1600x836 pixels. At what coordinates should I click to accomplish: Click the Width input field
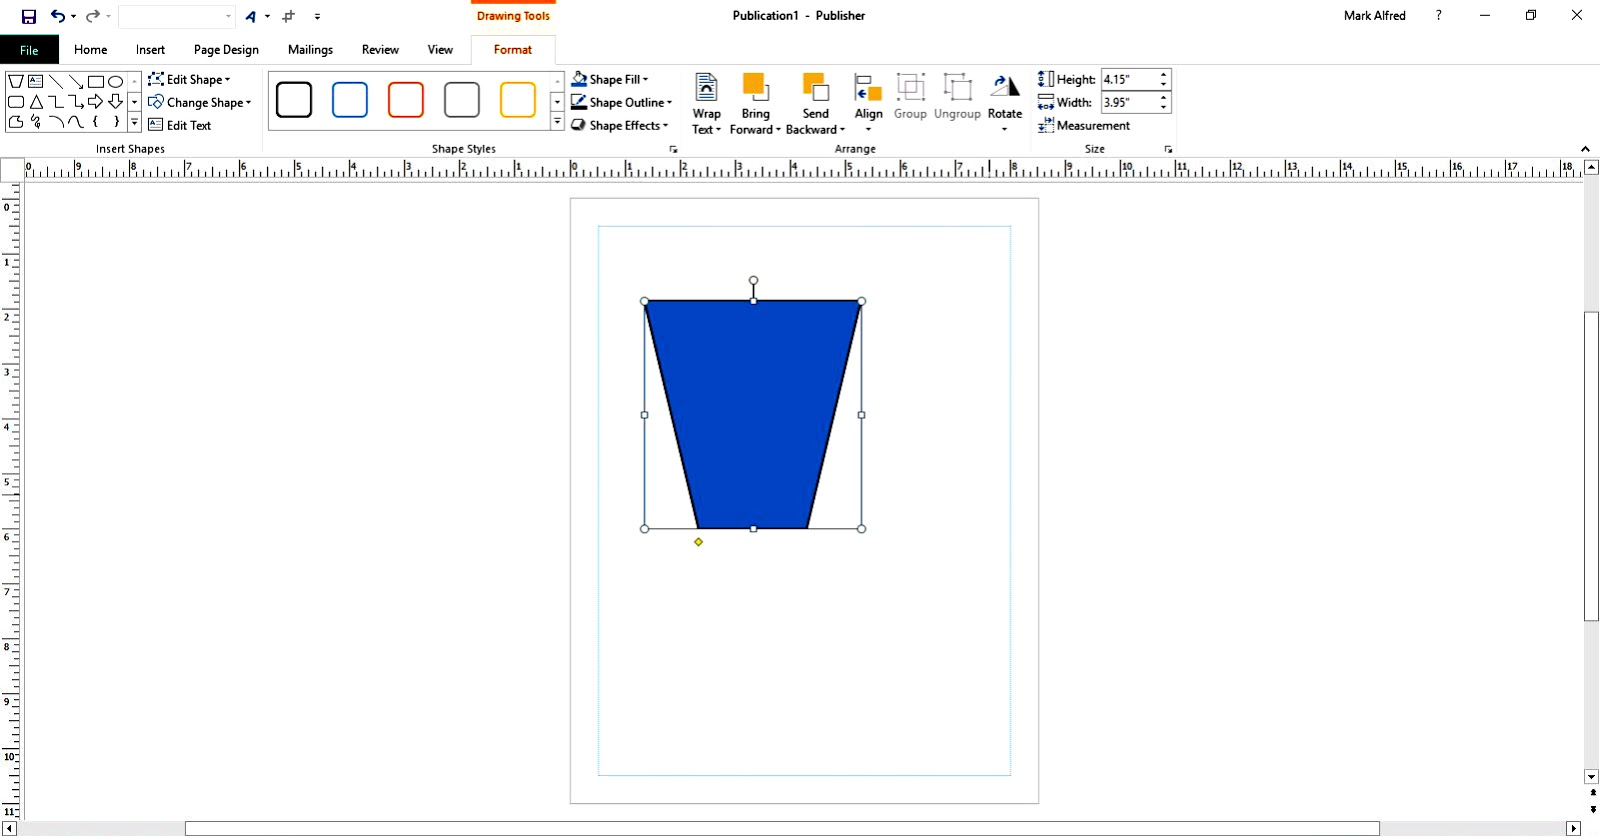tap(1129, 102)
